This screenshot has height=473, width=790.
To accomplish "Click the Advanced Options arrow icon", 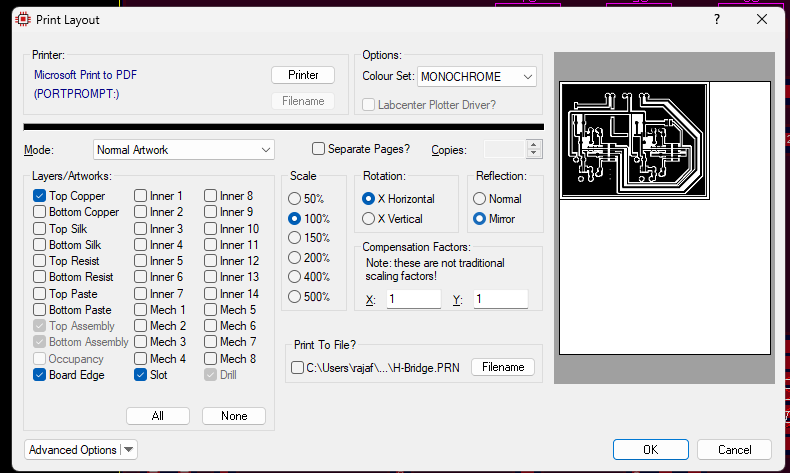I will (x=129, y=450).
